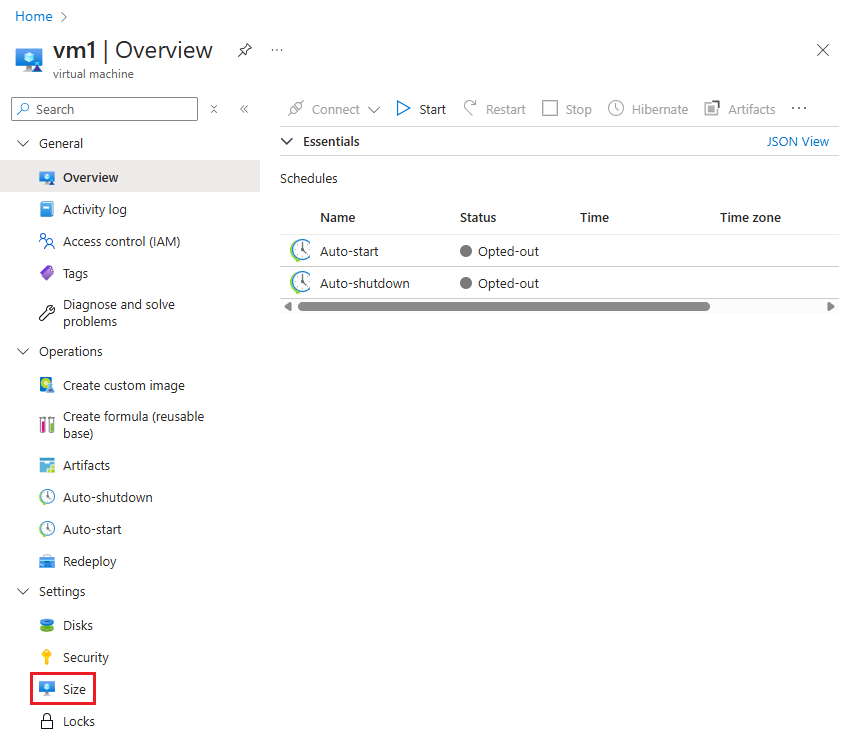The height and width of the screenshot is (733, 844).
Task: Open the Disks settings icon
Action: click(x=48, y=624)
